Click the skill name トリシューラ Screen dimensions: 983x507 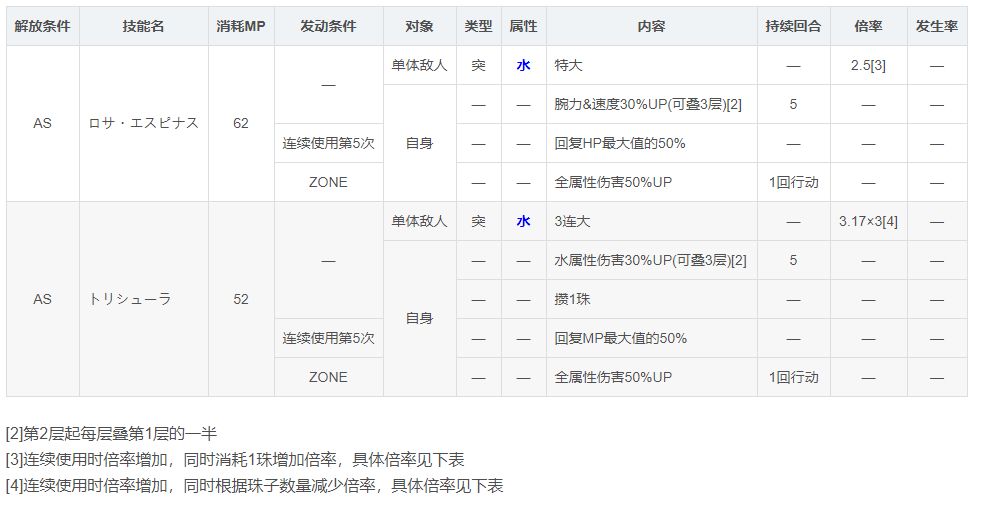130,299
